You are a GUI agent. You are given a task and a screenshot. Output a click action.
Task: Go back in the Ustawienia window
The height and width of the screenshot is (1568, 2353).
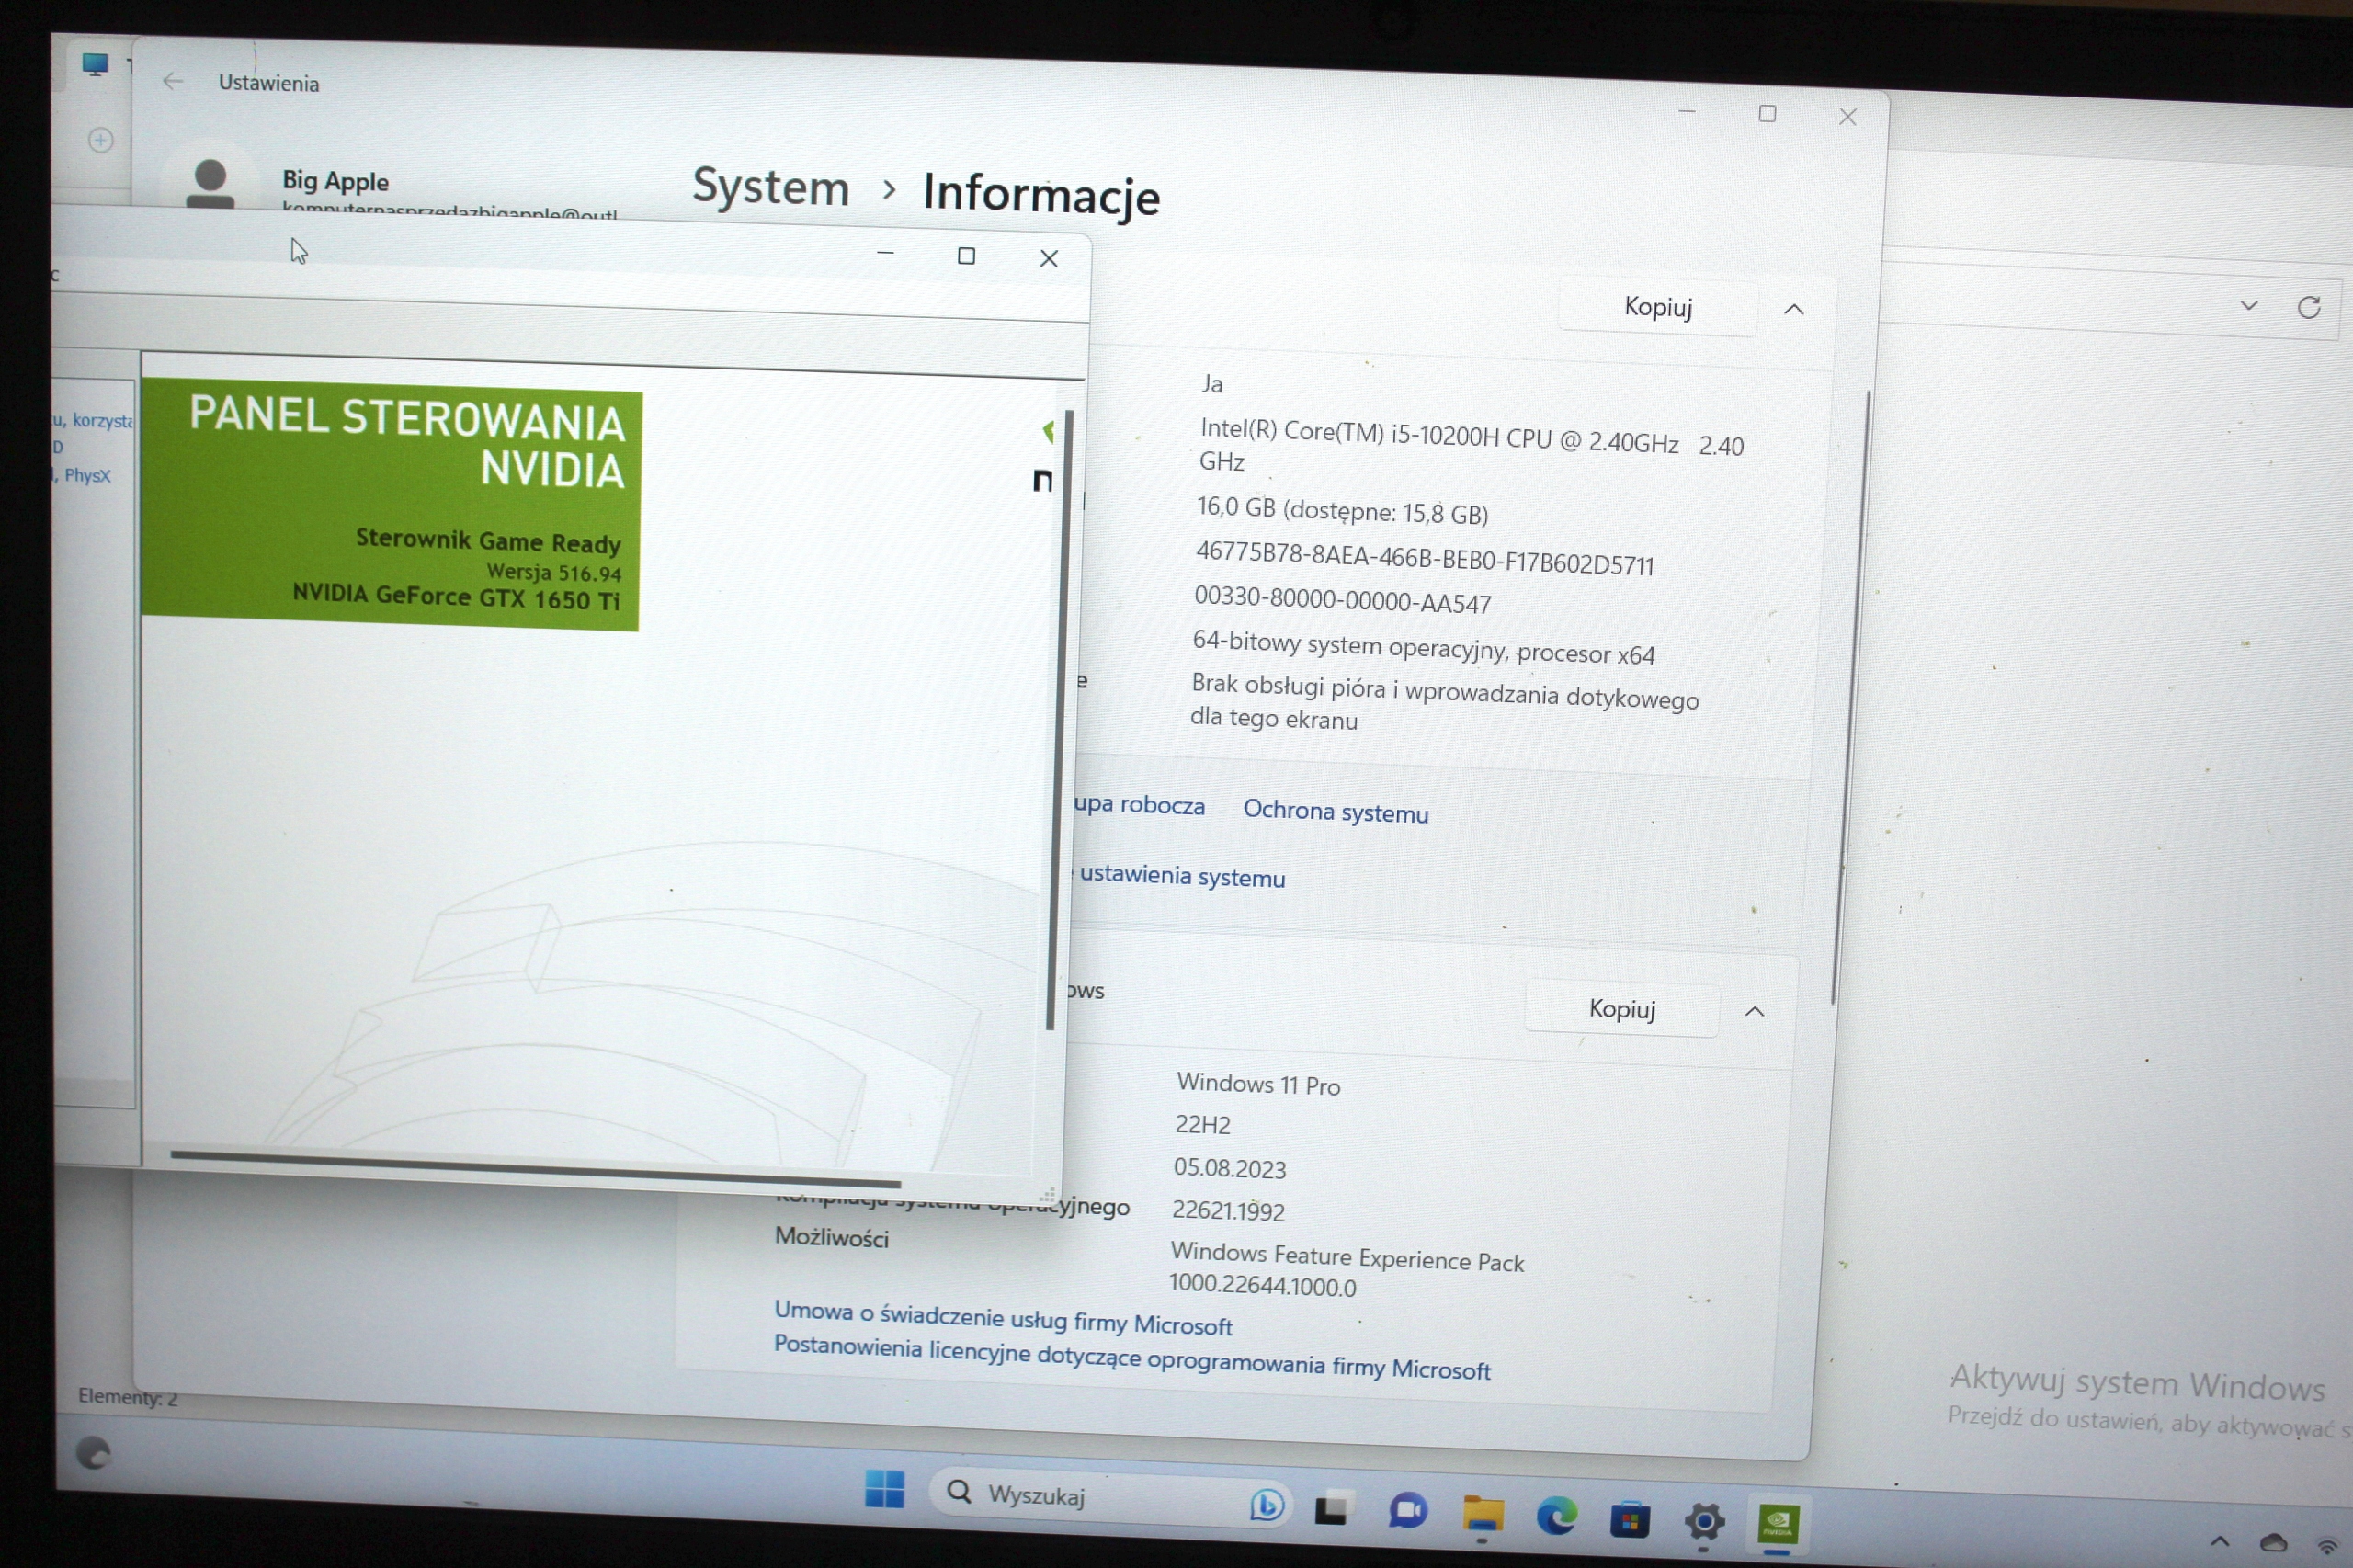click(173, 81)
